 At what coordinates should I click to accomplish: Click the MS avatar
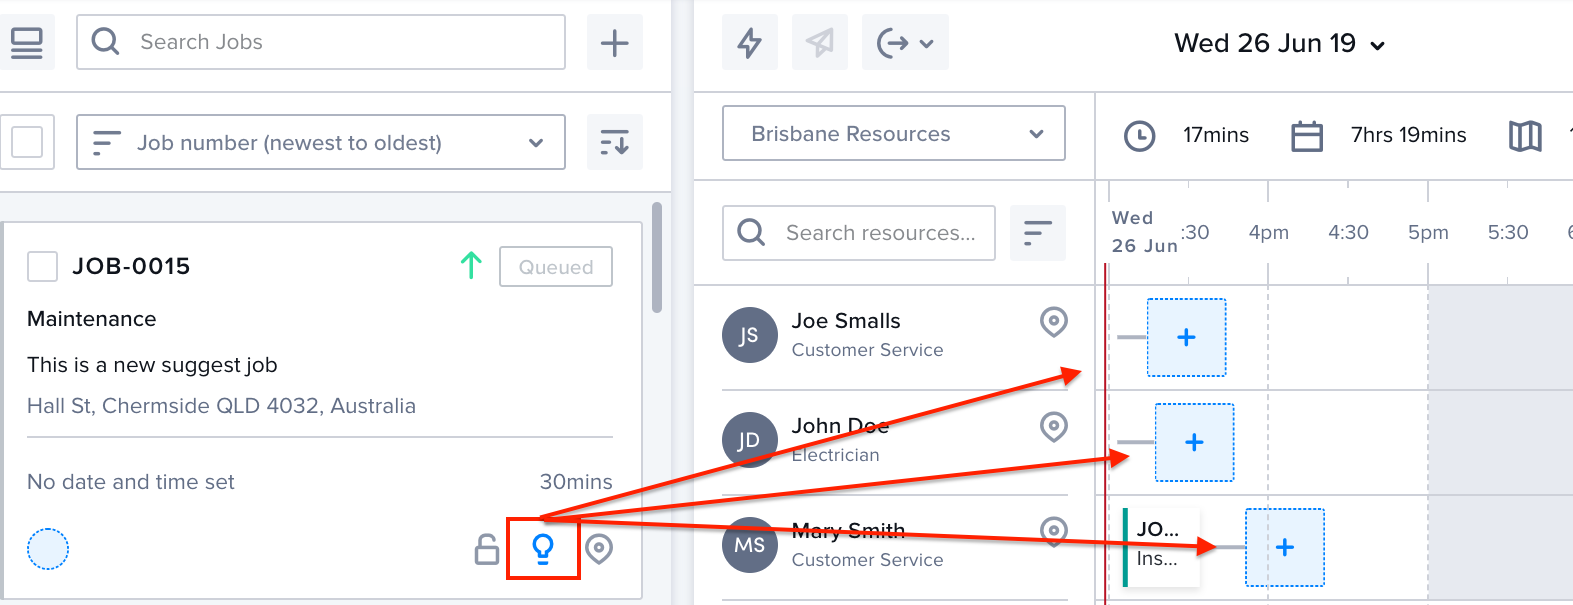click(750, 545)
